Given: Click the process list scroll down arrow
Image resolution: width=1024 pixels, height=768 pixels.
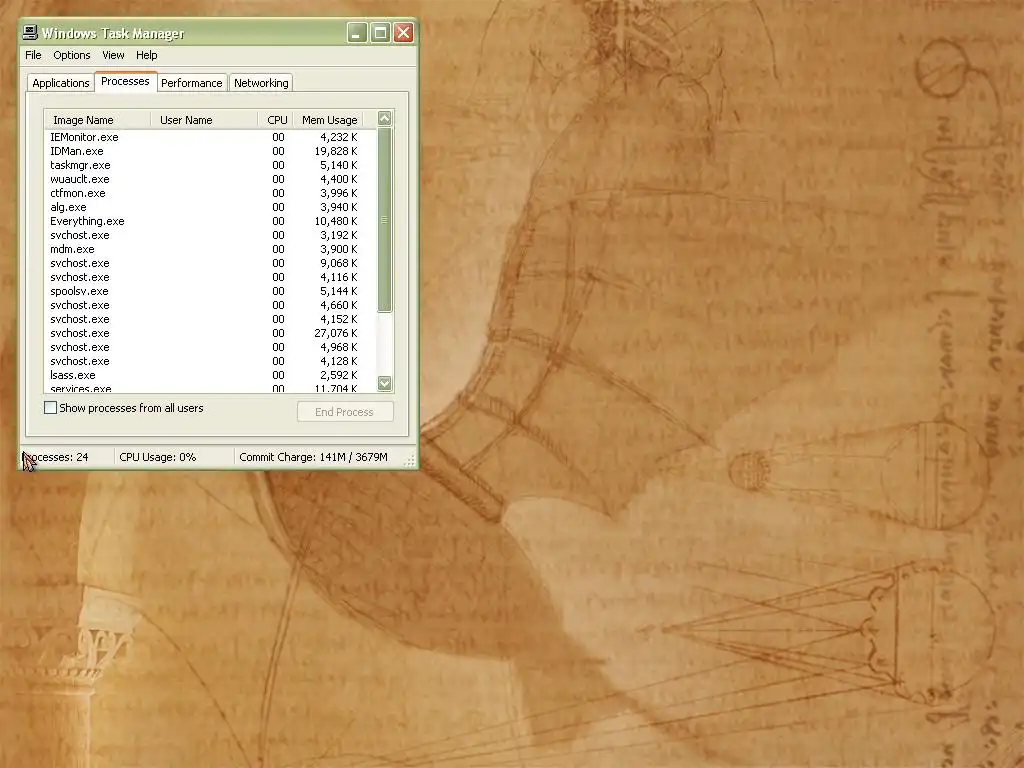Looking at the screenshot, I should (385, 383).
